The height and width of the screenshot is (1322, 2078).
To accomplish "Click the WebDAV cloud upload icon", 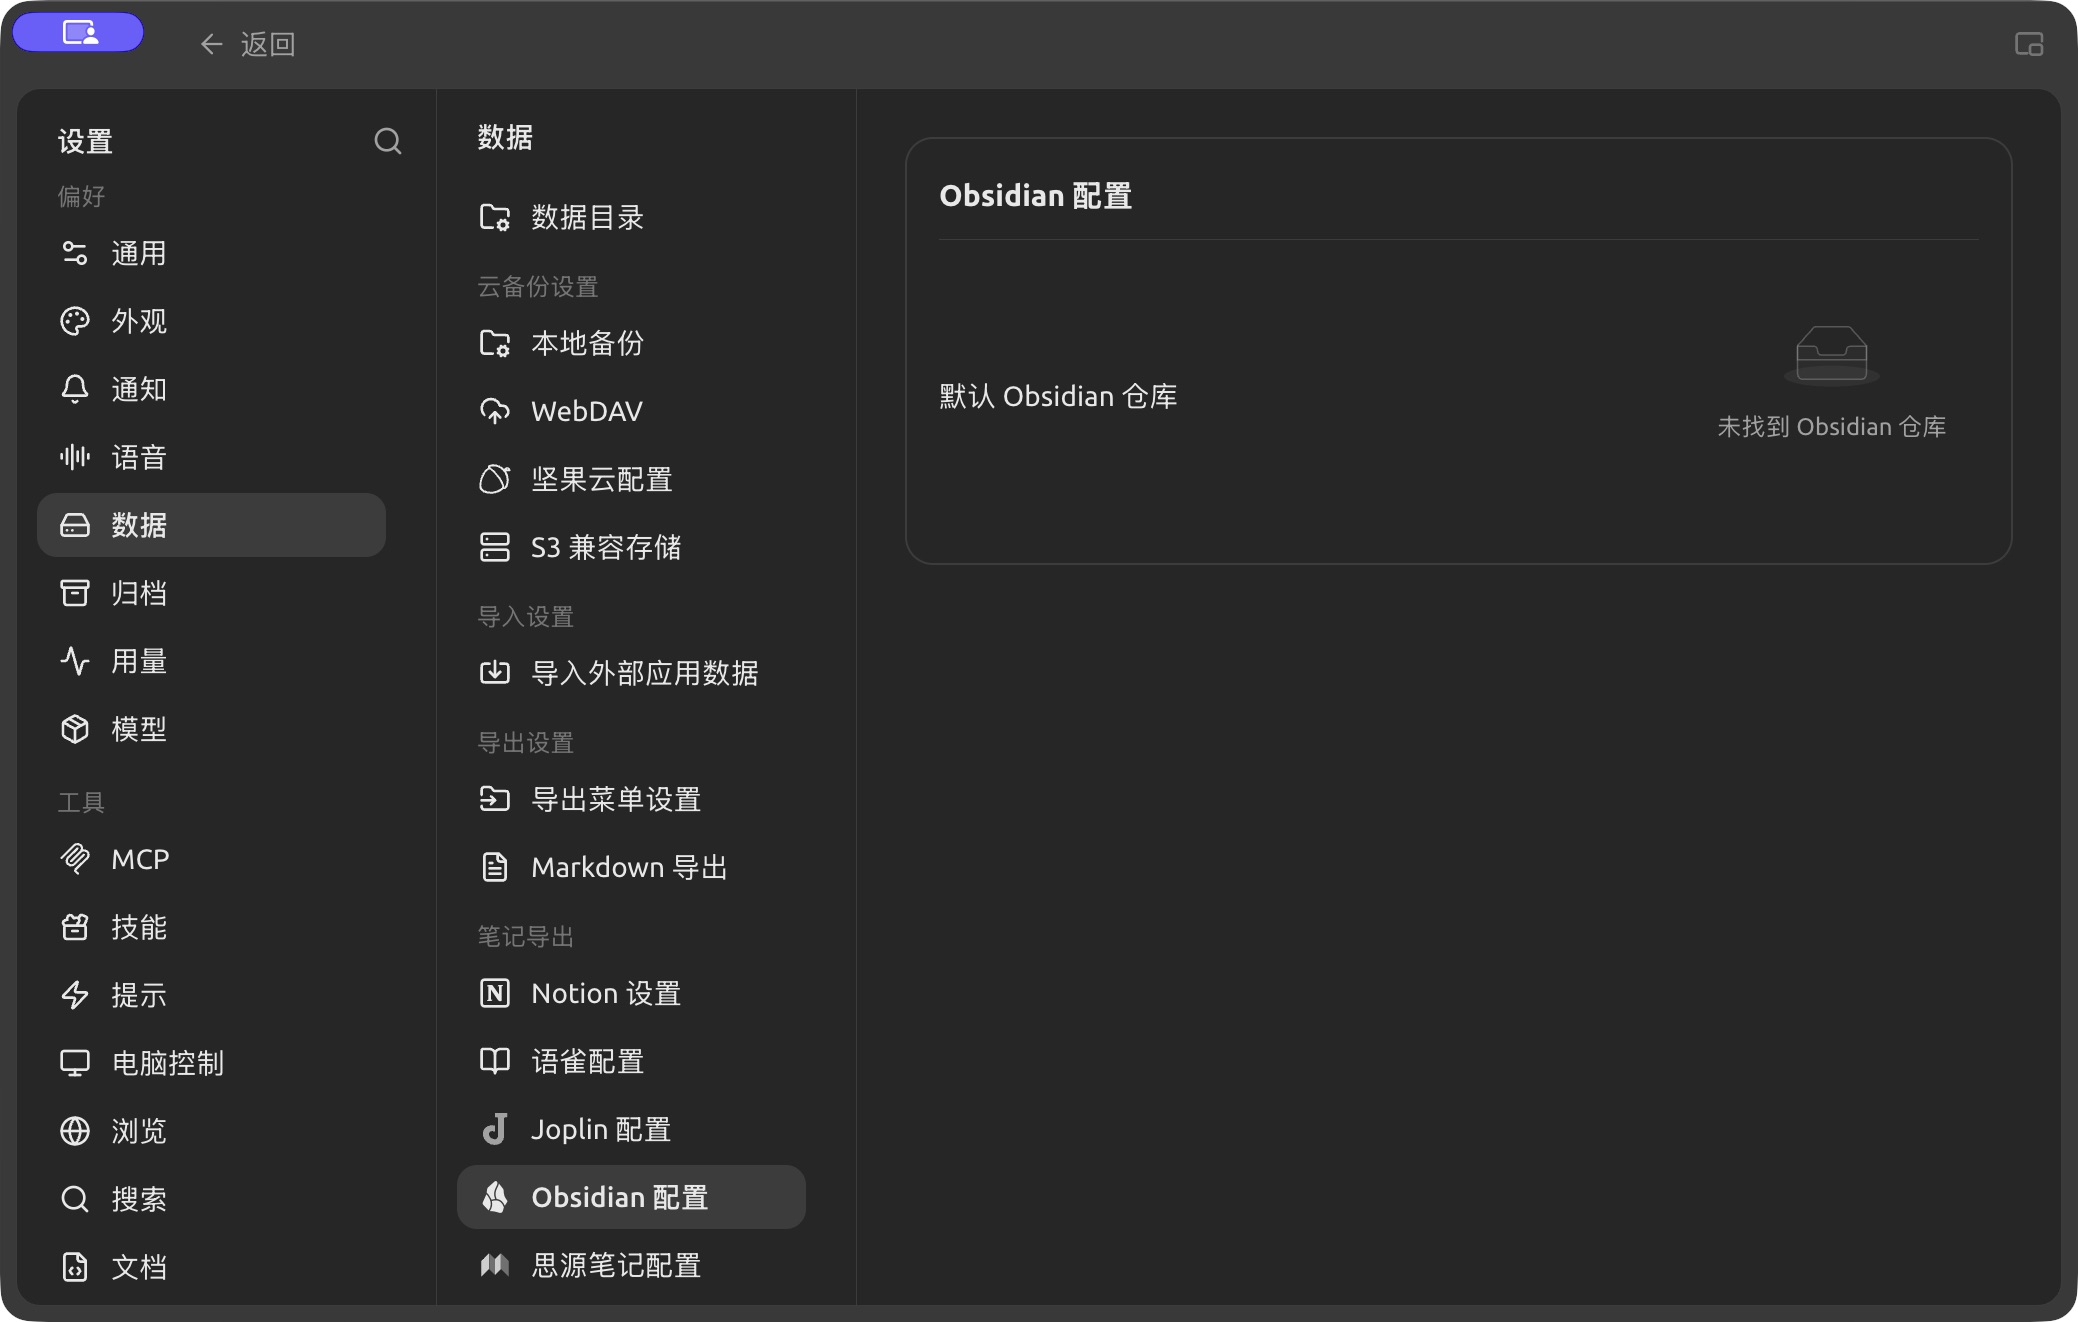I will click(x=495, y=411).
